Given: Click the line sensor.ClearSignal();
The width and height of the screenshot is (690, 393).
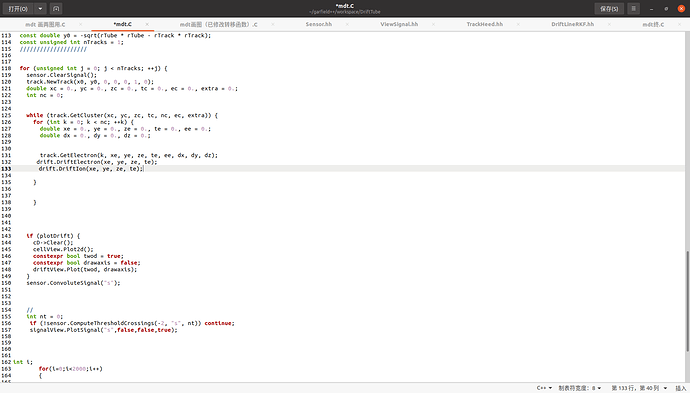Looking at the screenshot, I should point(61,75).
